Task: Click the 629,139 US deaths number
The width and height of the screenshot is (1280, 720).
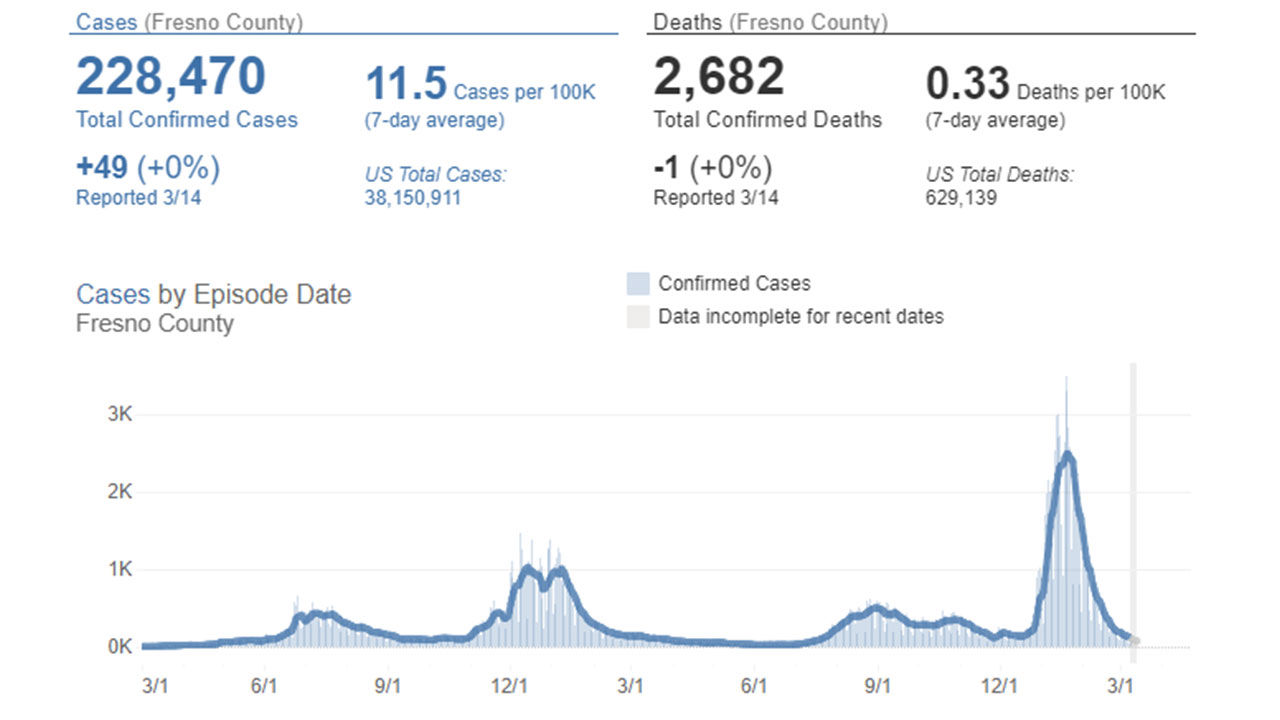Action: (x=961, y=198)
